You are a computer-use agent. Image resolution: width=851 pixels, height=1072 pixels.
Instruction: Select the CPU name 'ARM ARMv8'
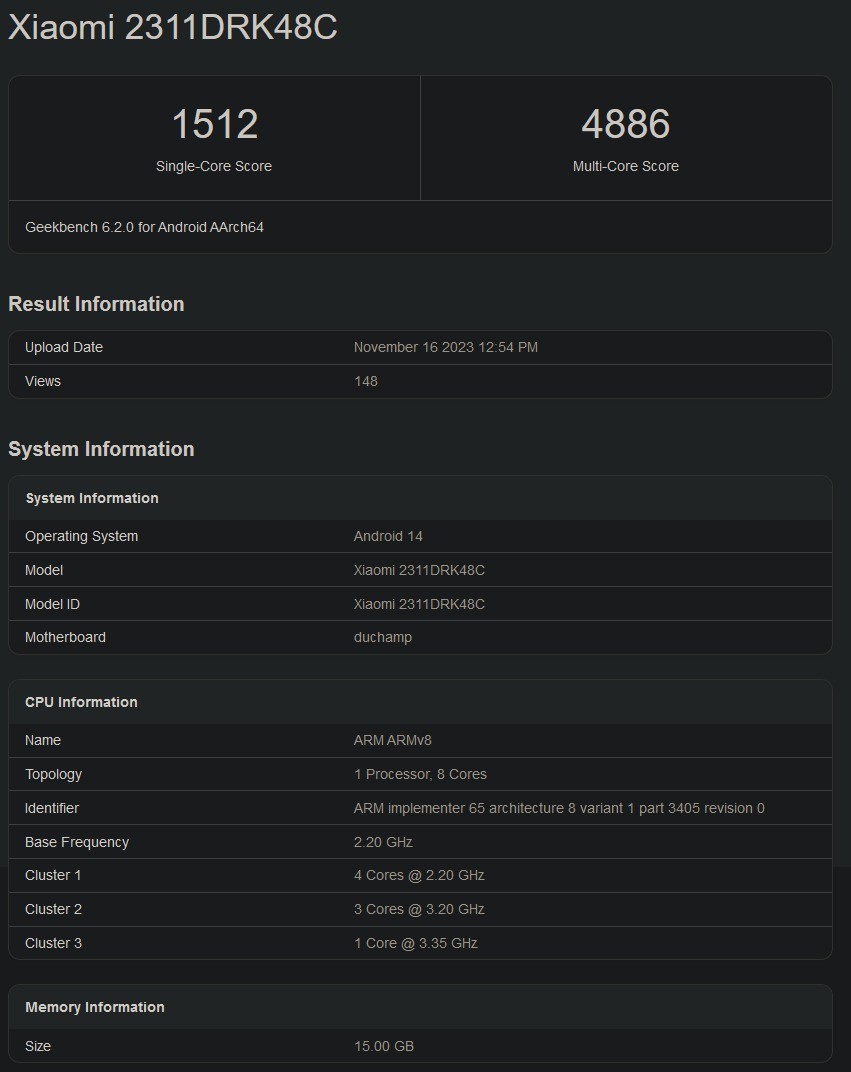(392, 740)
